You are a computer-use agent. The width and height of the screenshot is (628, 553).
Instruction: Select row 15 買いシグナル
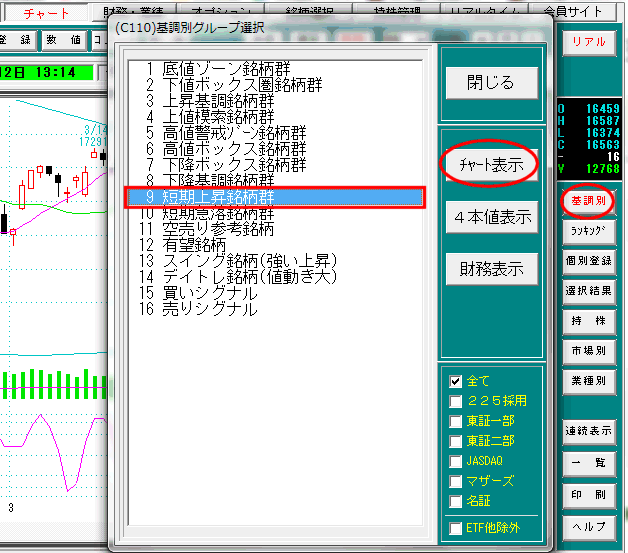275,293
